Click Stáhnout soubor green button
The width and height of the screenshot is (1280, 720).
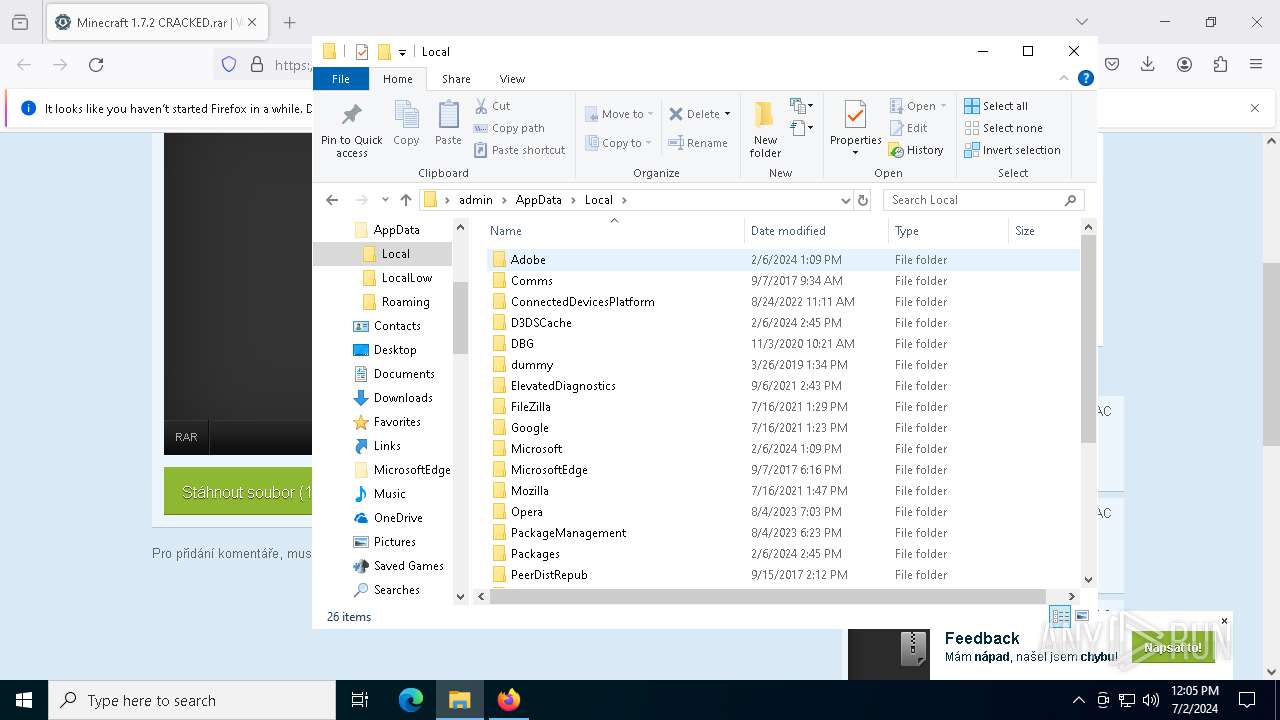[238, 492]
